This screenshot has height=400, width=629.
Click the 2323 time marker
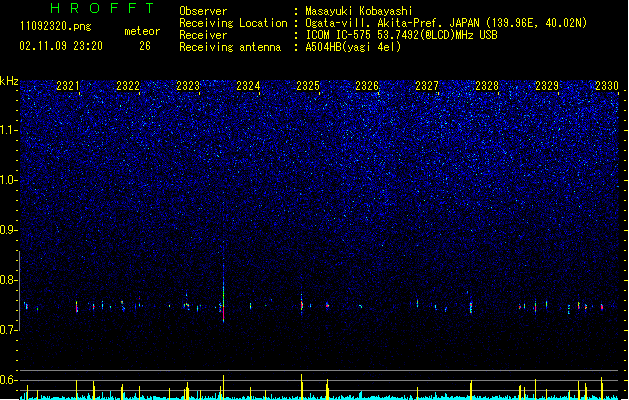(188, 86)
